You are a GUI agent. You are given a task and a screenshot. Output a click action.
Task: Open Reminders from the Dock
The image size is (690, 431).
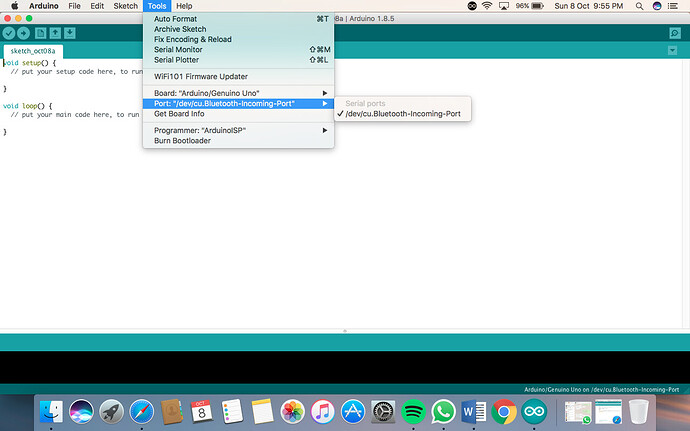pos(232,412)
